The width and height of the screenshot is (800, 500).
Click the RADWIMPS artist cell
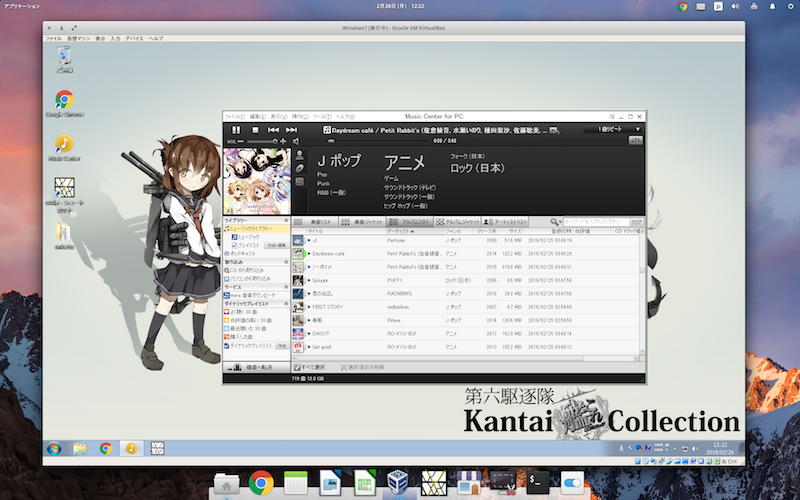(399, 293)
